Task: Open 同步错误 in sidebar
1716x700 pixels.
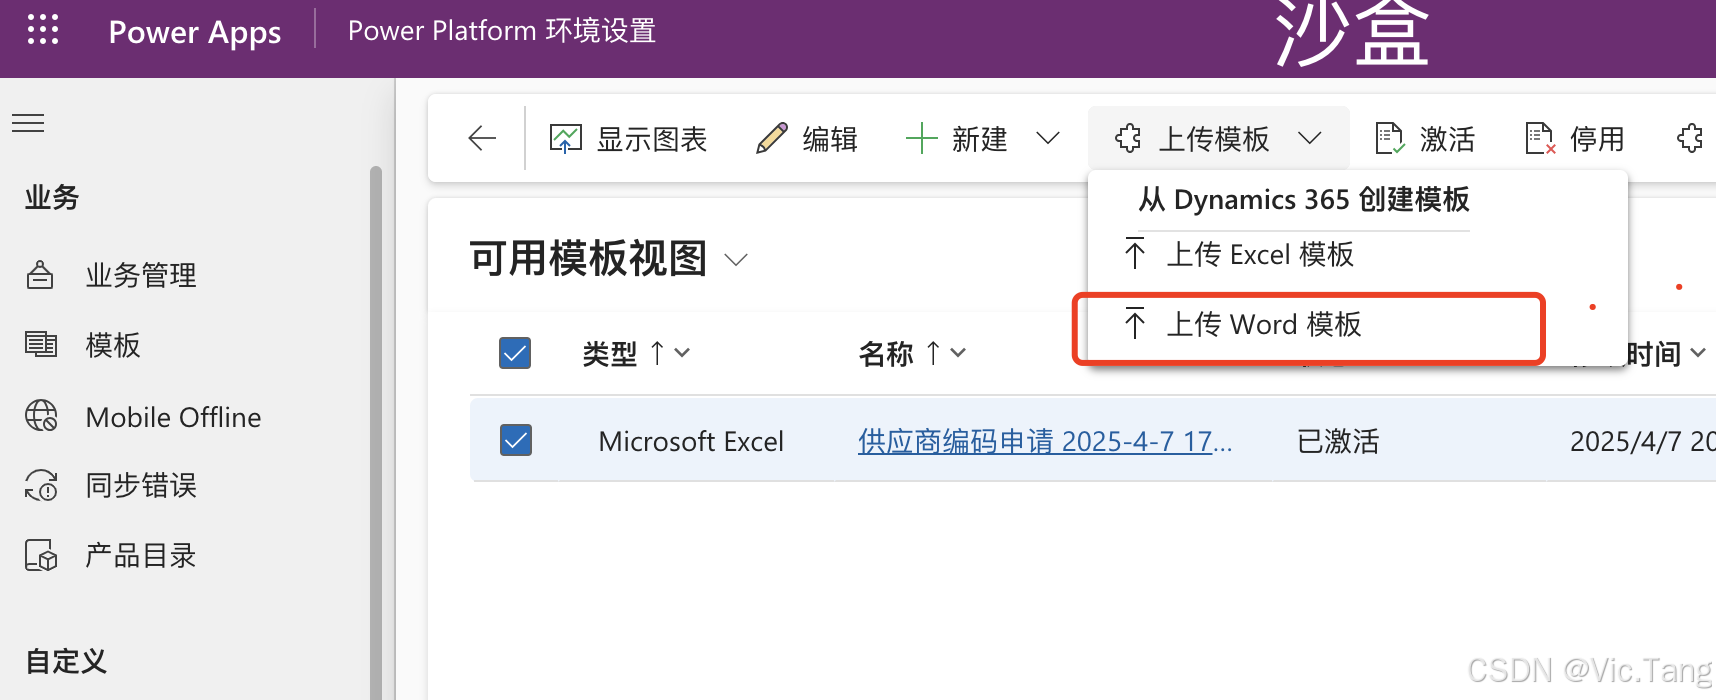Action: pos(141,485)
